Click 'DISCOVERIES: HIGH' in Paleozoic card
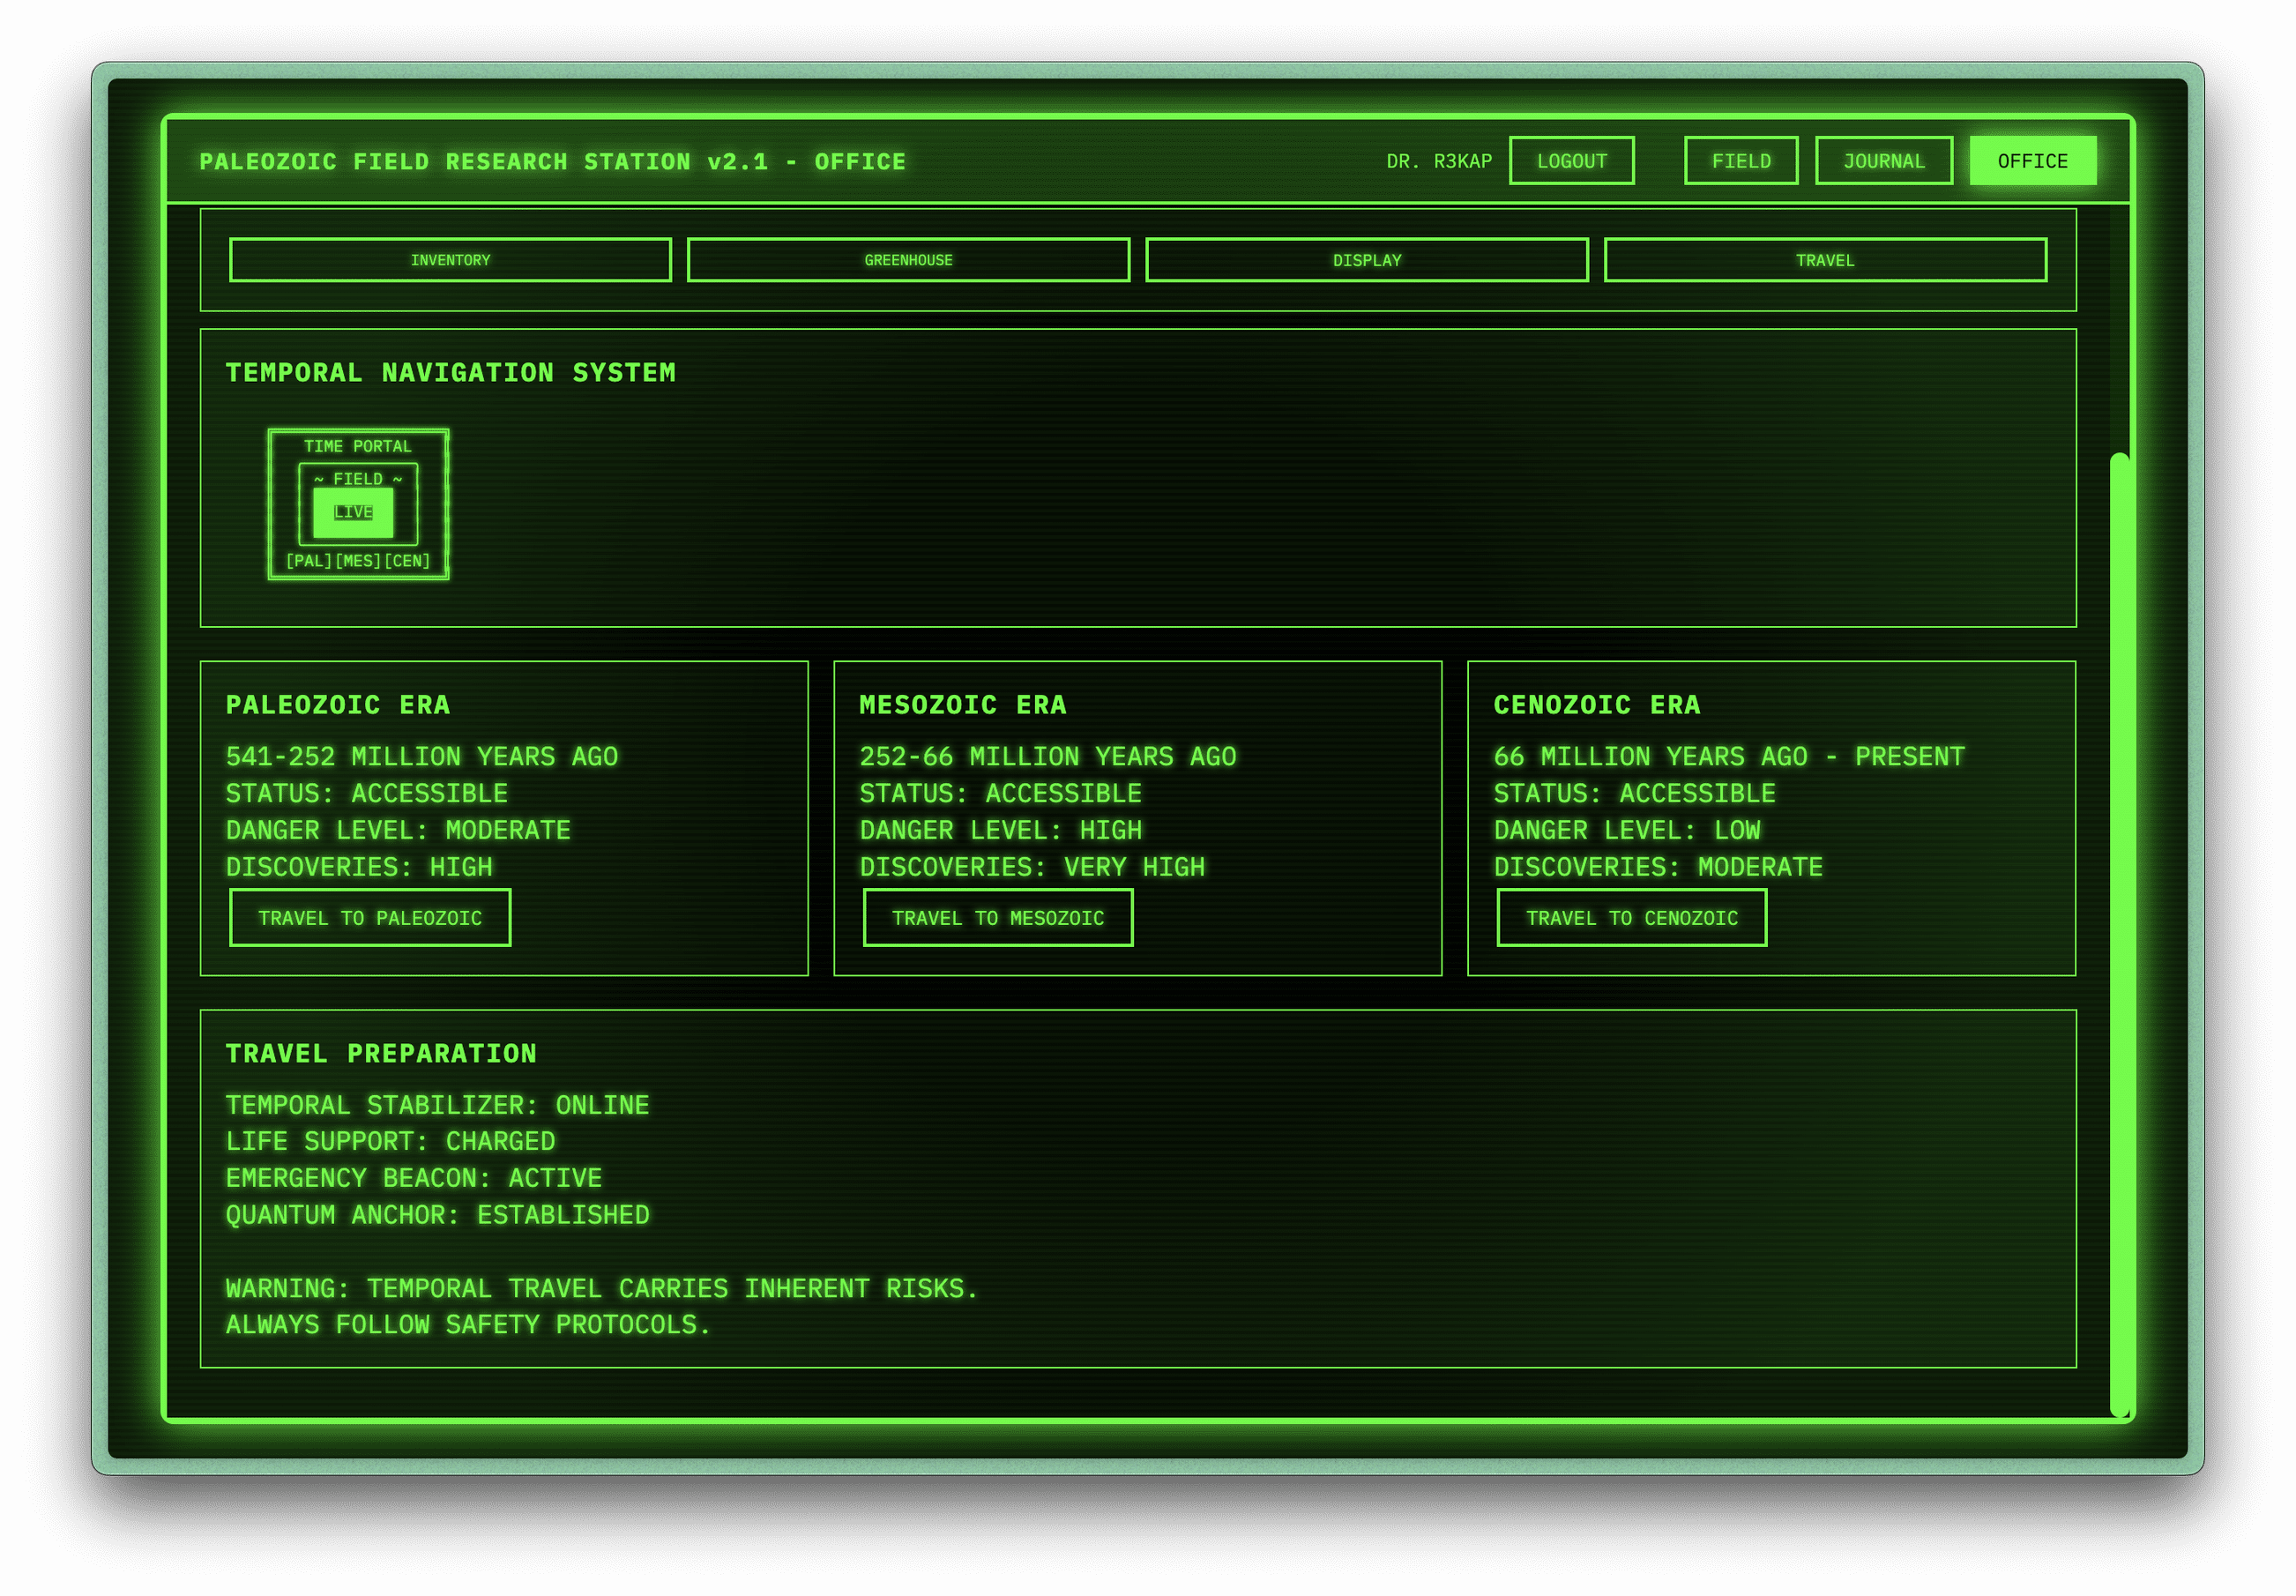This screenshot has width=2296, height=1596. [359, 867]
